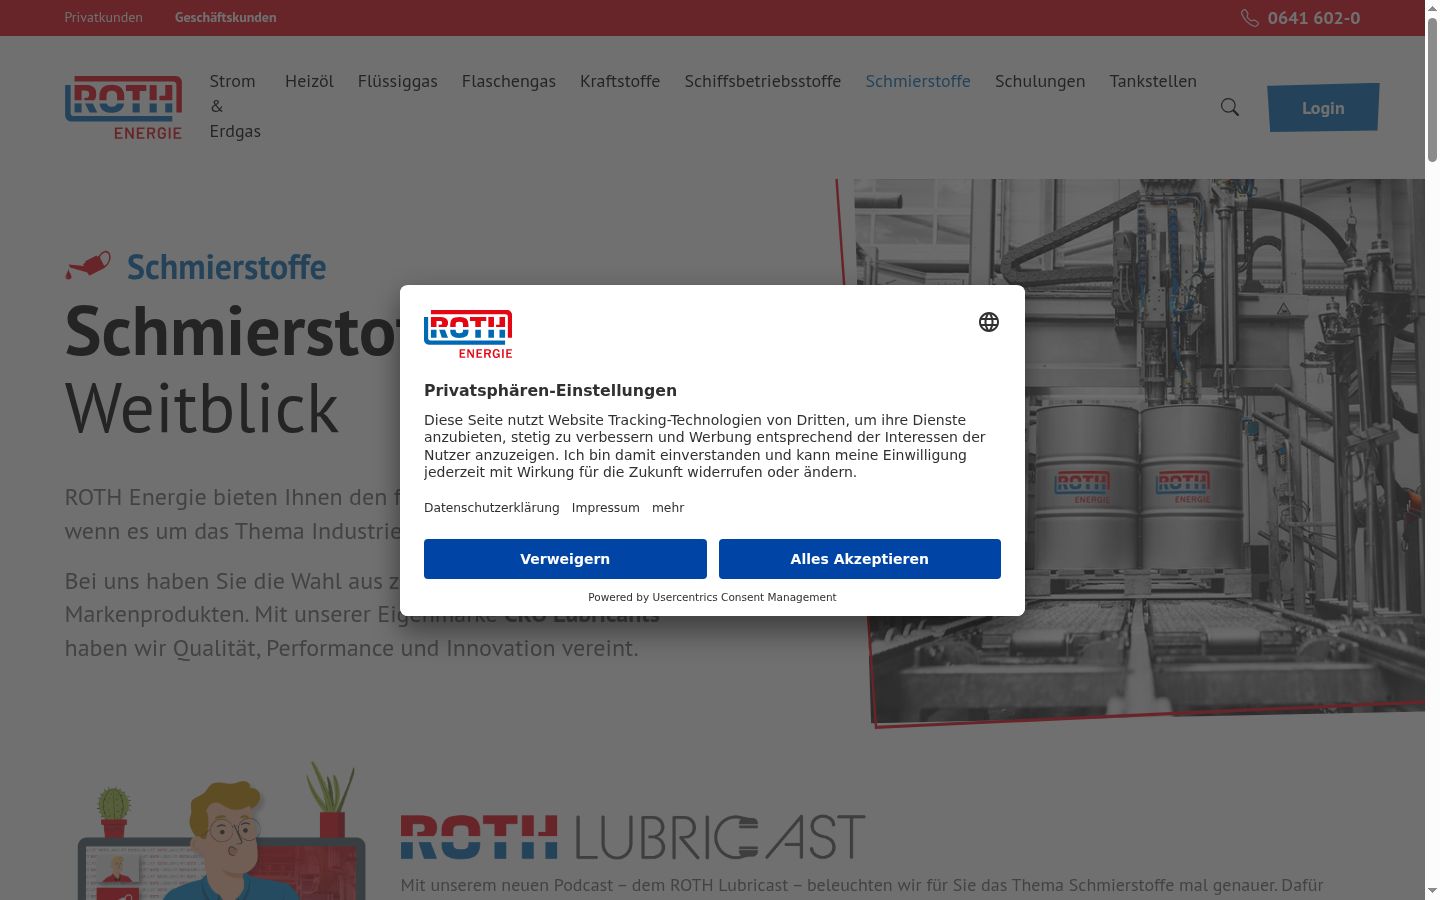The height and width of the screenshot is (900, 1440).
Task: Click the ROTH Lubricast podcast logo
Action: (x=633, y=838)
